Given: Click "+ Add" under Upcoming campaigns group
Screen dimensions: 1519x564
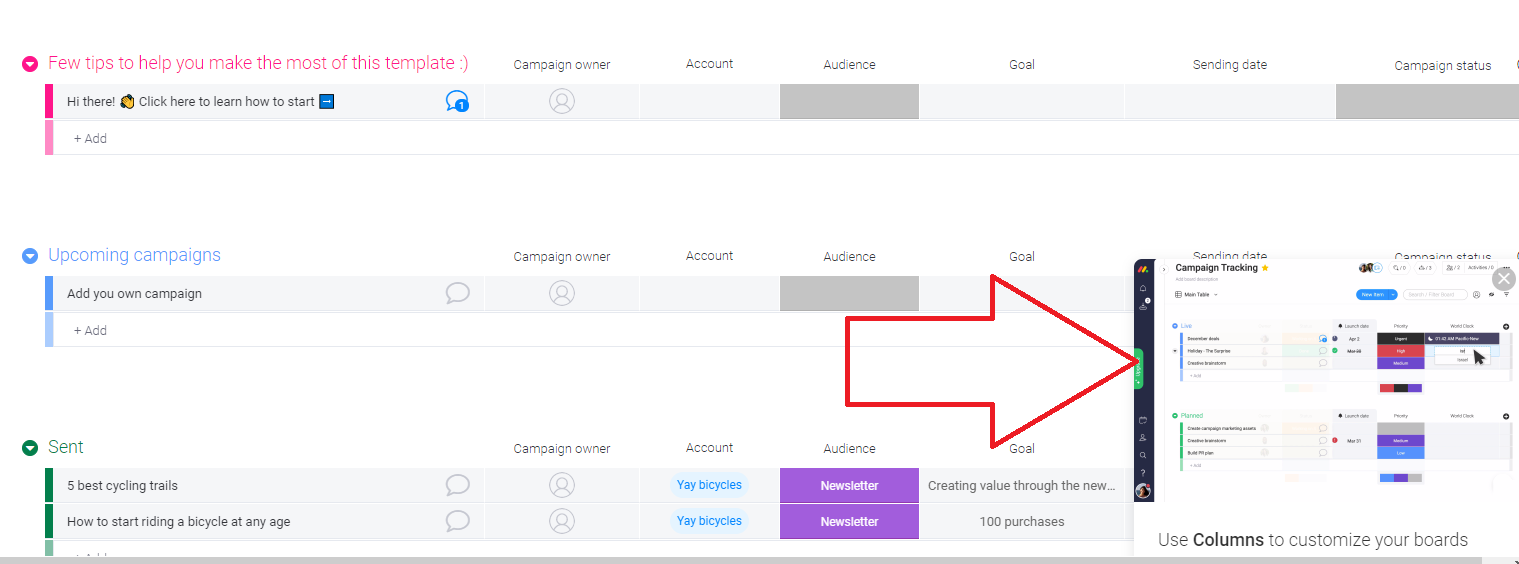Looking at the screenshot, I should (x=90, y=331).
